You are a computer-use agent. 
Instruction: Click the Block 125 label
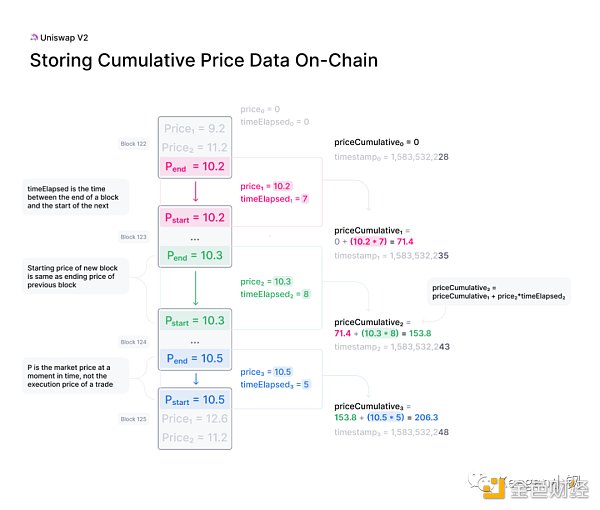[x=134, y=419]
